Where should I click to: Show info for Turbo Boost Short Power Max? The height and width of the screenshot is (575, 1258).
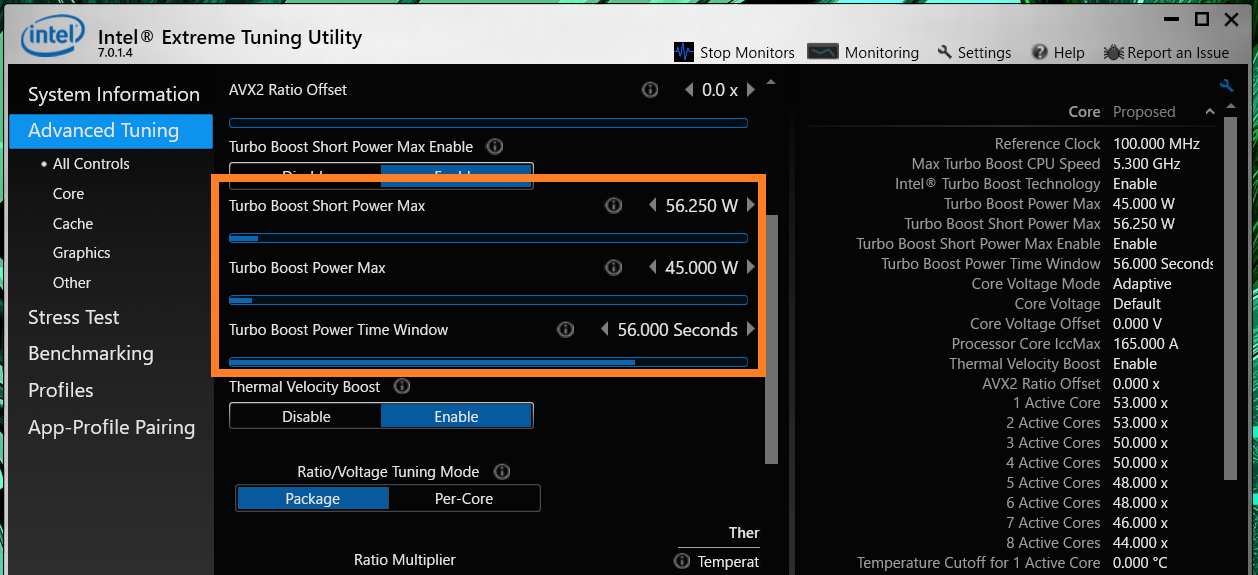pyautogui.click(x=614, y=206)
